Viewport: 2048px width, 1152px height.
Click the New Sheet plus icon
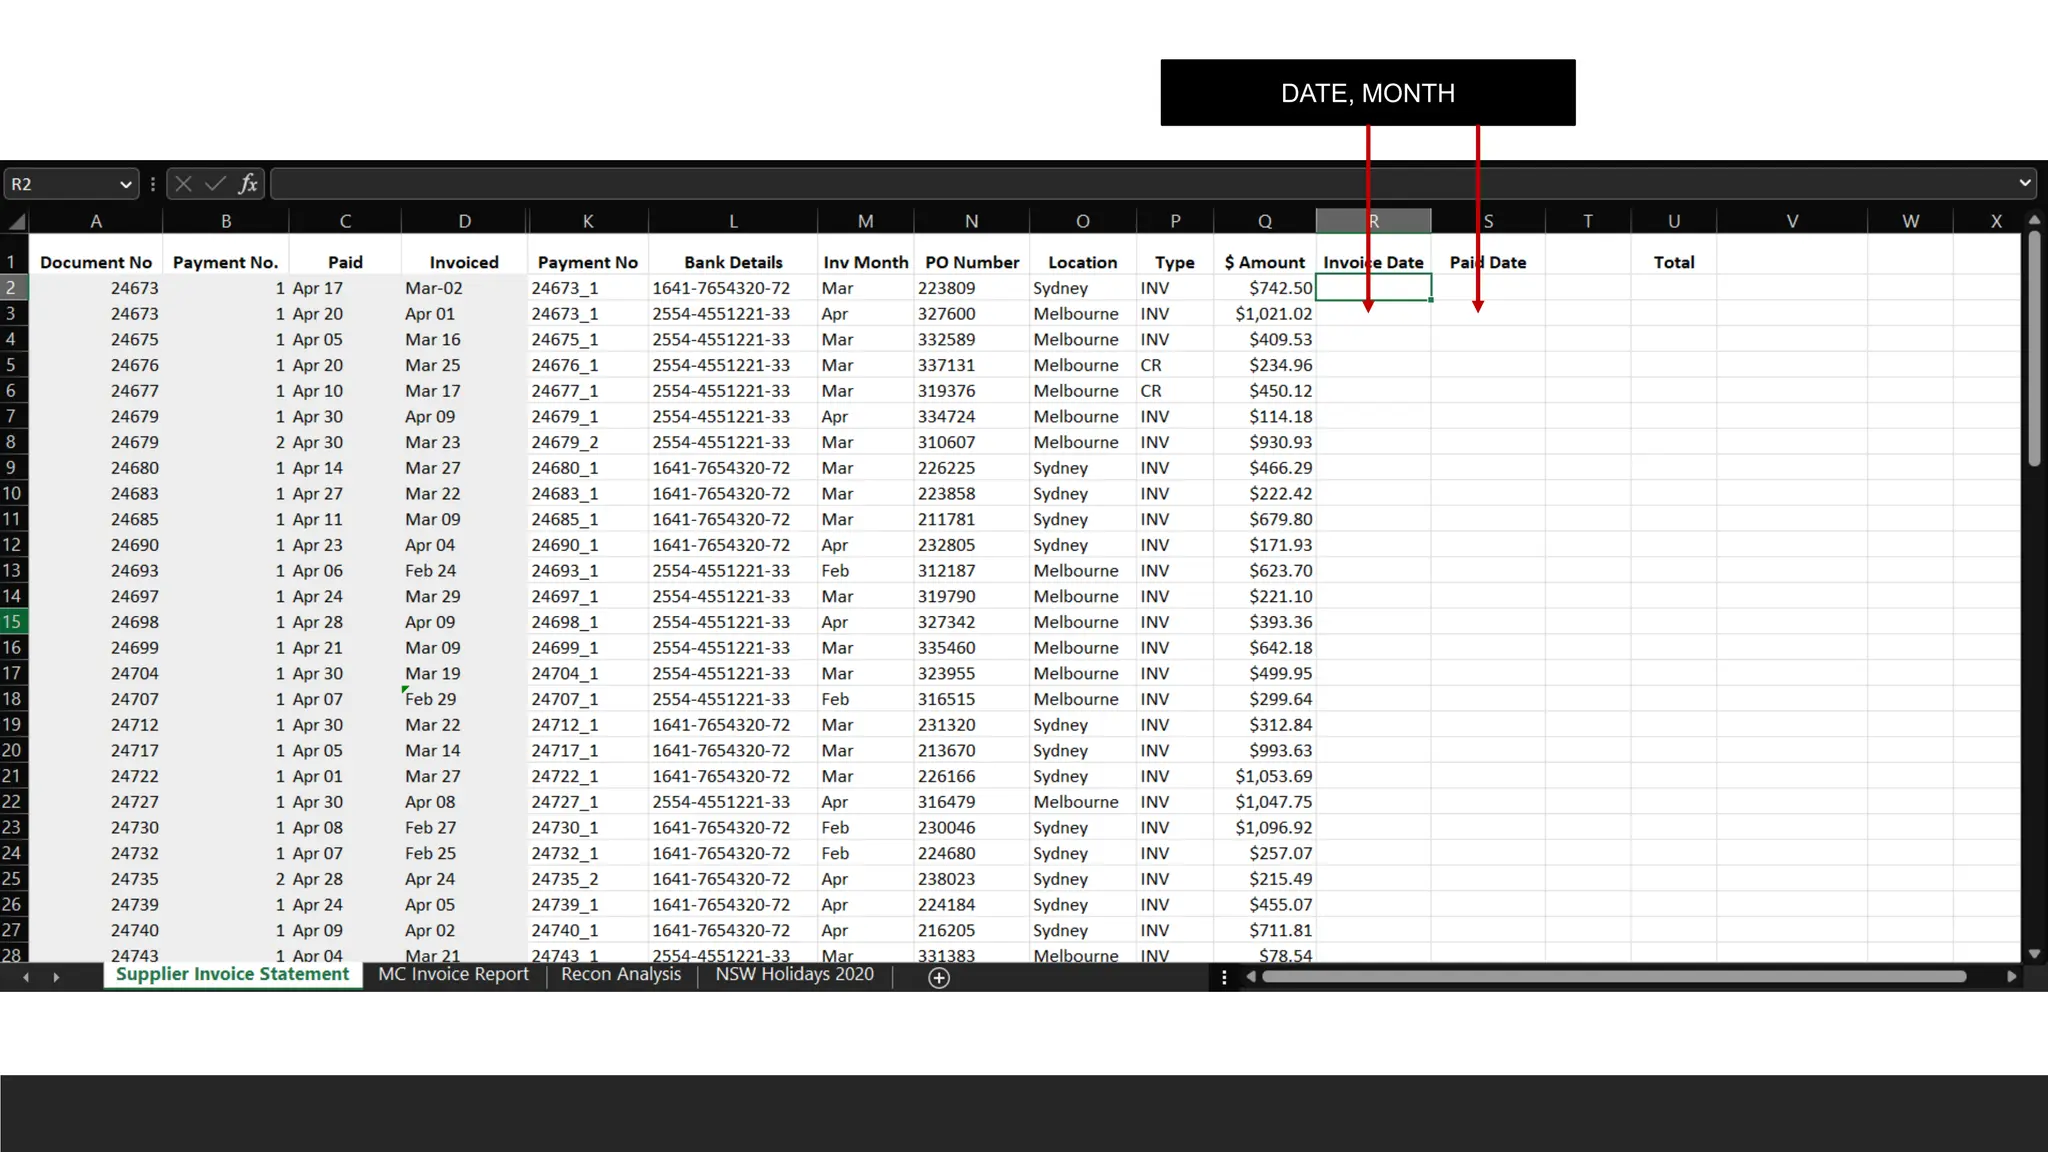click(939, 978)
